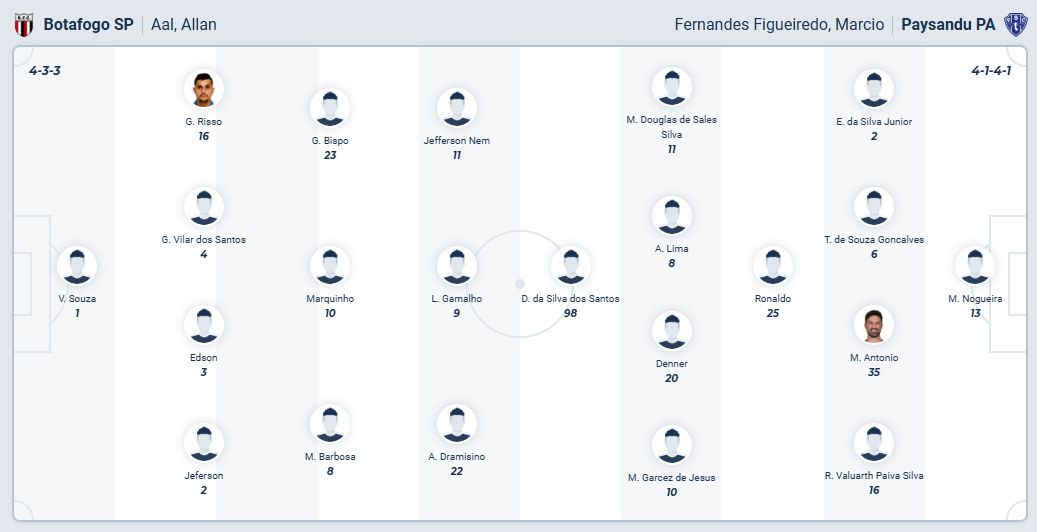This screenshot has width=1037, height=532.
Task: Click the Botafogo SP club crest
Action: click(23, 25)
